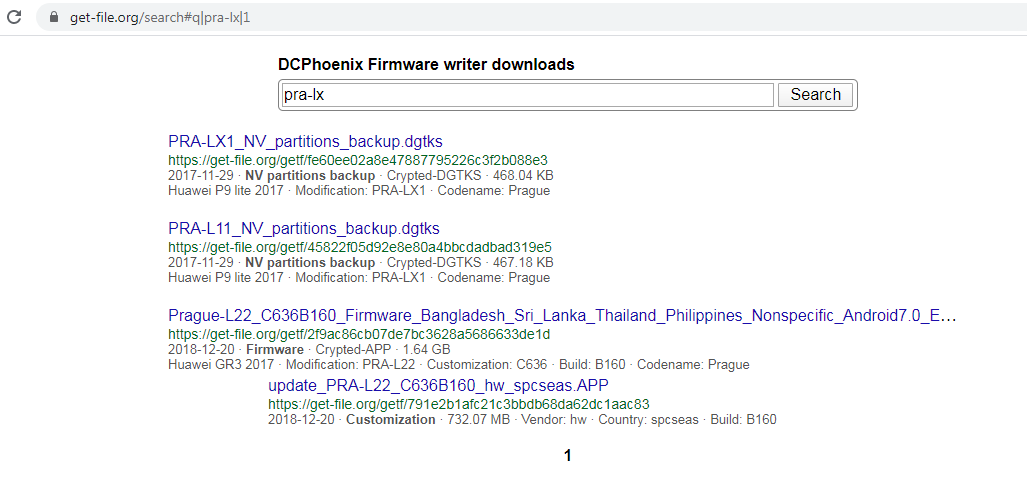Click the Huawei GR3 2017 details line

coord(458,364)
